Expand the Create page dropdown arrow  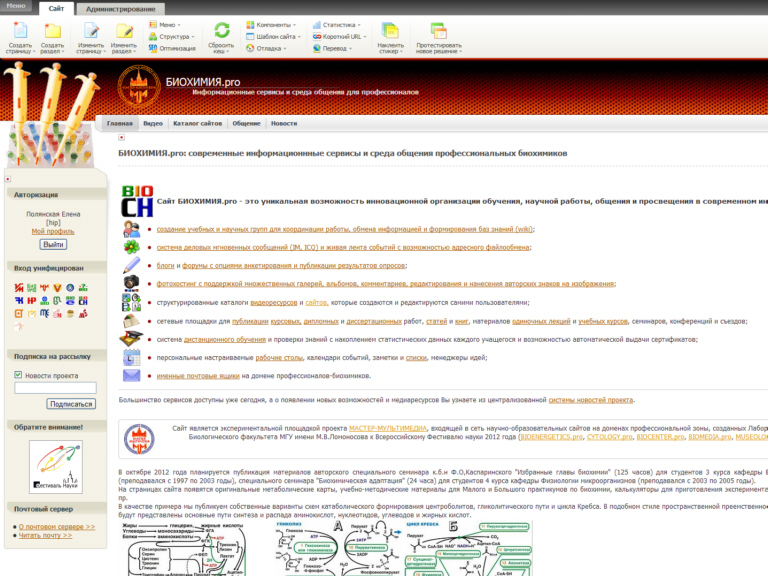[34, 51]
